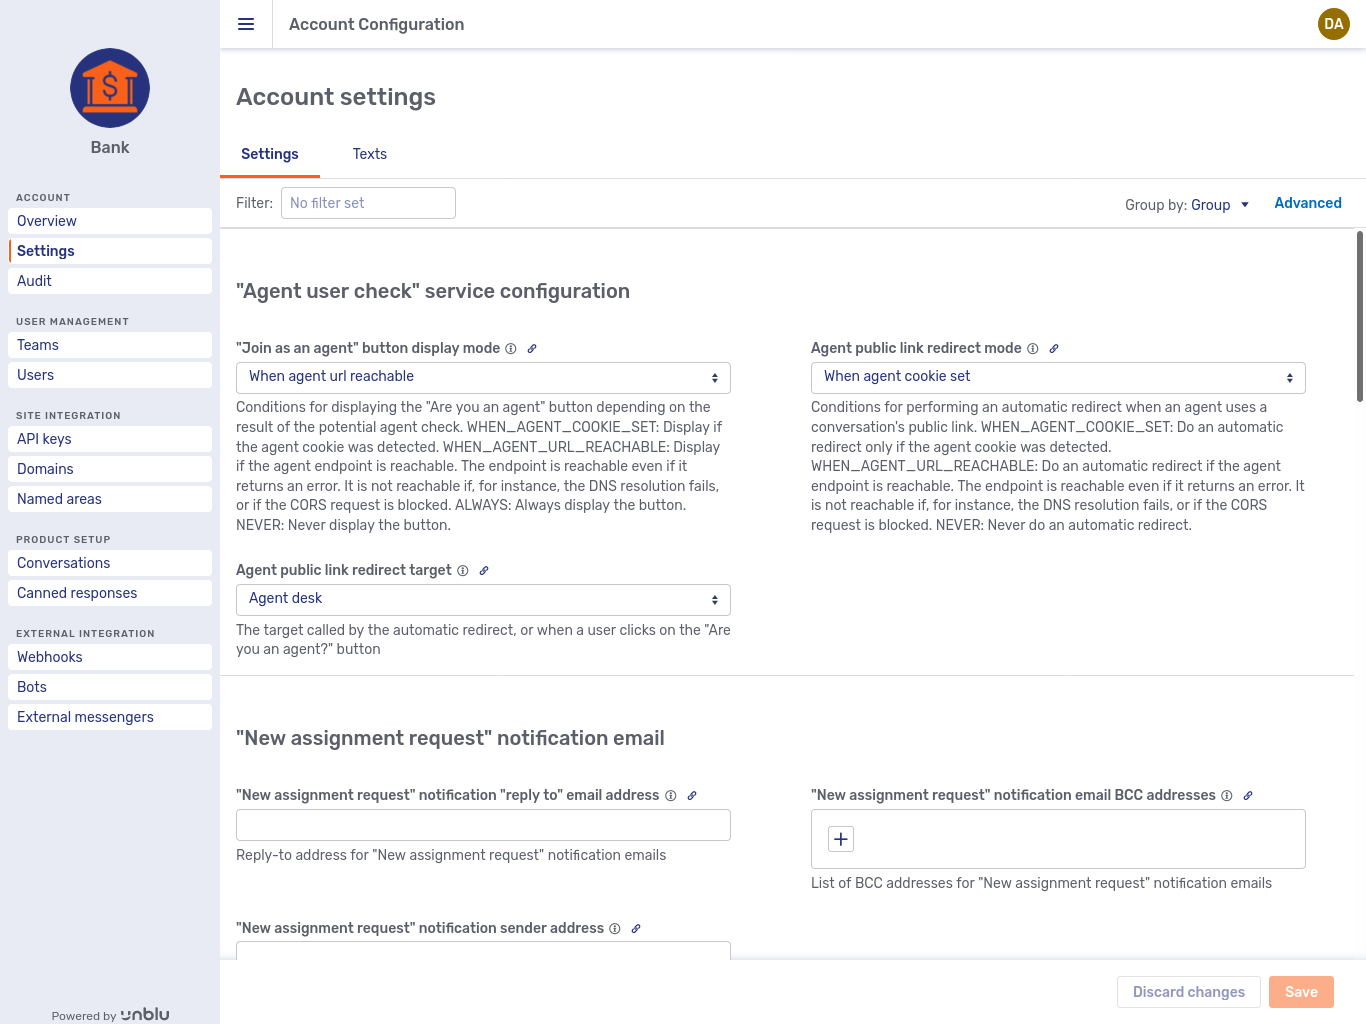Open 'When agent cookie set' dropdown
The image size is (1366, 1024).
point(1058,377)
